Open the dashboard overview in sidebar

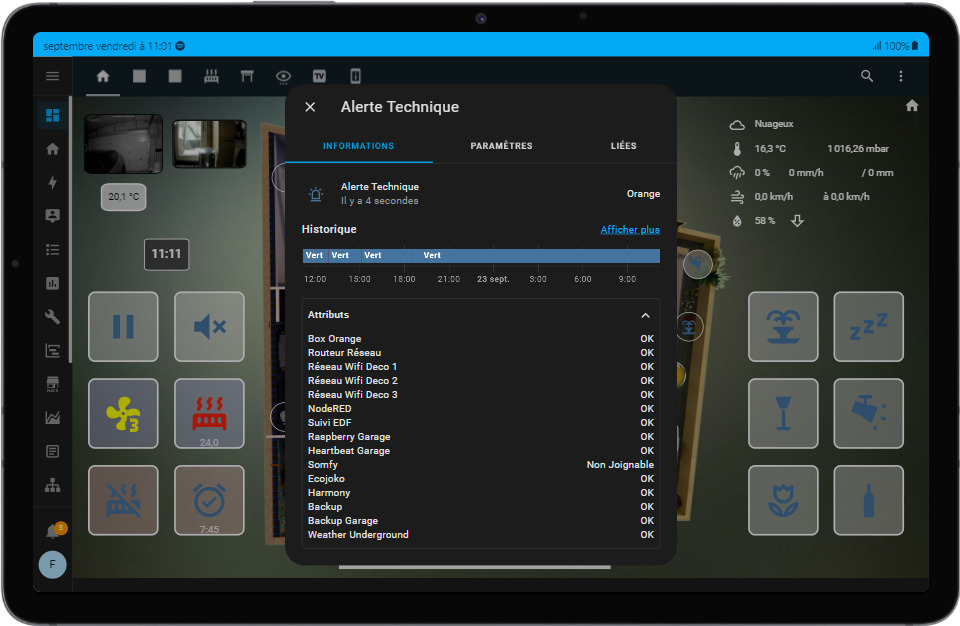53,115
